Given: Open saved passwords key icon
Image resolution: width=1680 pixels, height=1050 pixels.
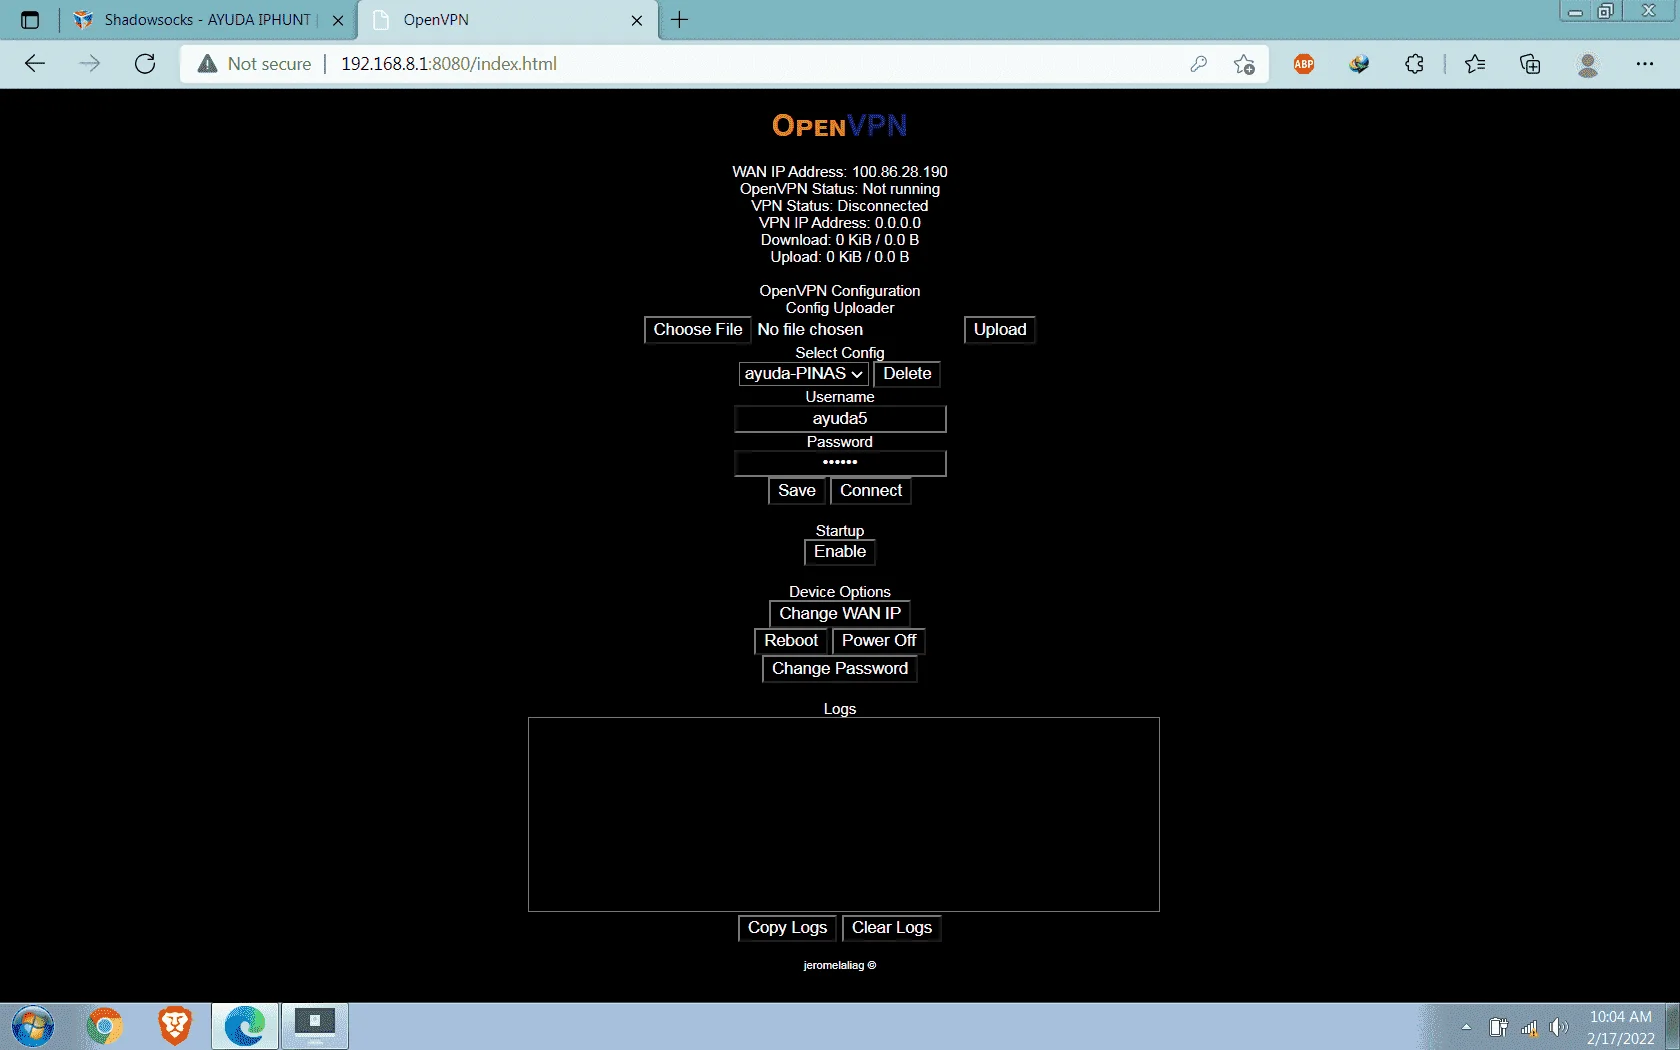Looking at the screenshot, I should click(1198, 64).
